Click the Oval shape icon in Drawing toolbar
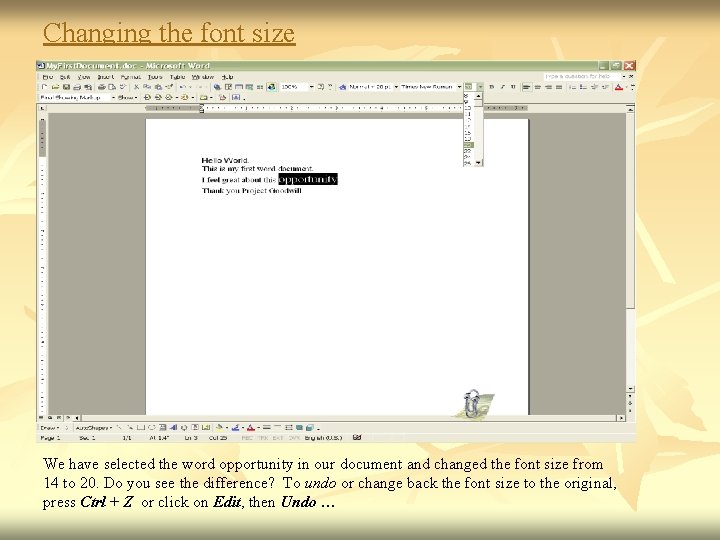720x540 pixels. (x=152, y=428)
